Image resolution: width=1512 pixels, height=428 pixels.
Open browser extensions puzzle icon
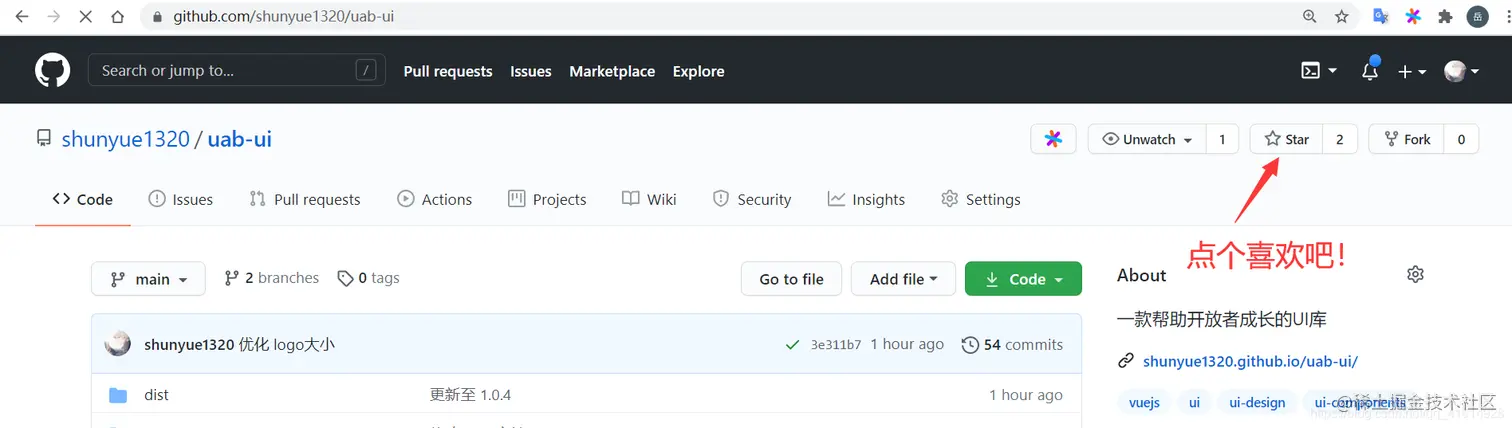1445,17
